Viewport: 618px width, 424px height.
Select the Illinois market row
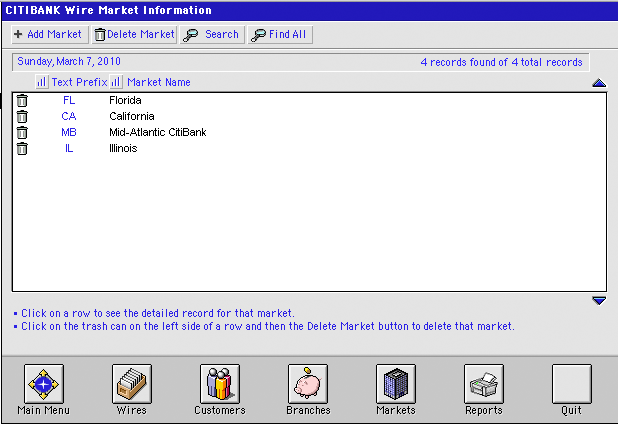309,149
